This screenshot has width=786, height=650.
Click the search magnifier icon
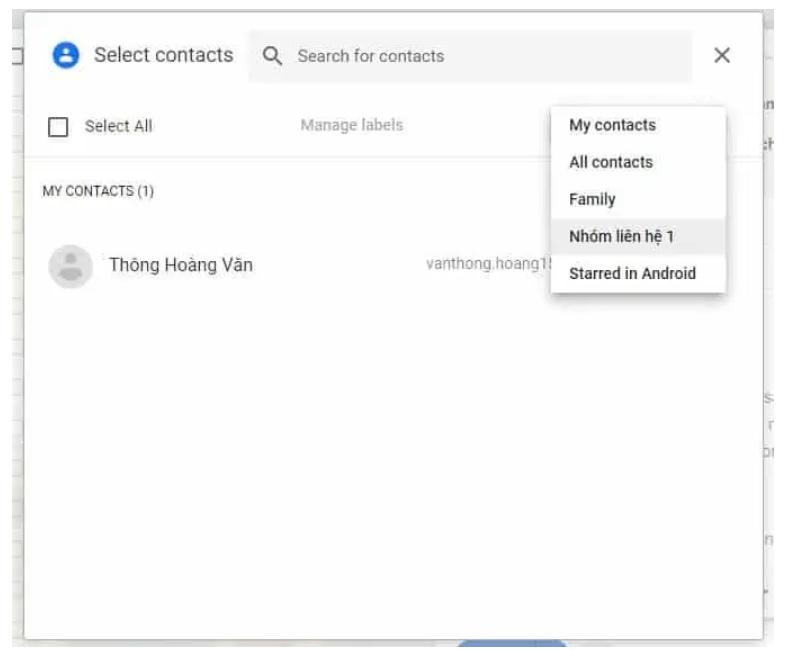point(272,56)
